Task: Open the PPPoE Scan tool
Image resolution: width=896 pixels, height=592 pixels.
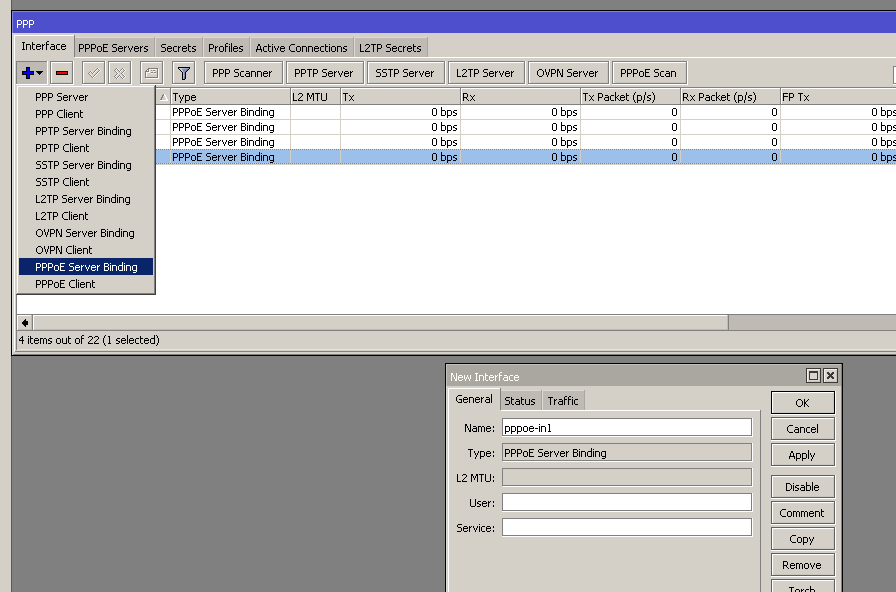Action: 648,73
